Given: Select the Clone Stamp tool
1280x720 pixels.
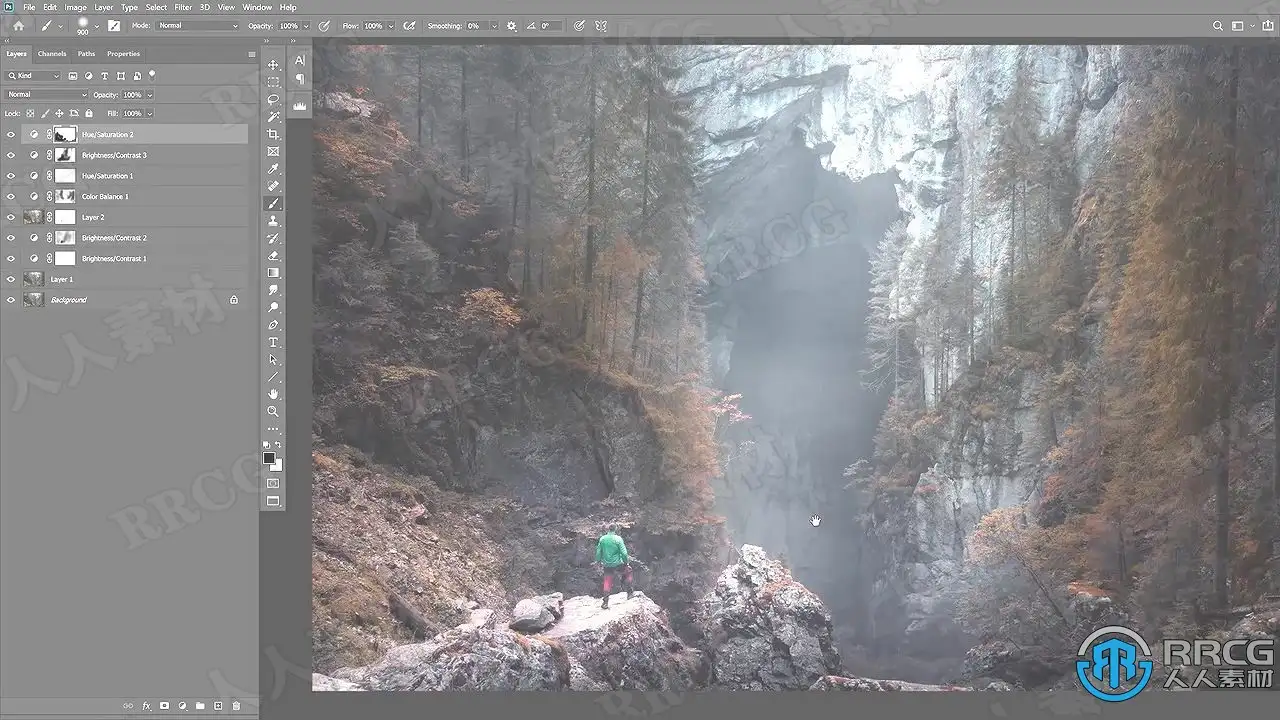Looking at the screenshot, I should 273,221.
